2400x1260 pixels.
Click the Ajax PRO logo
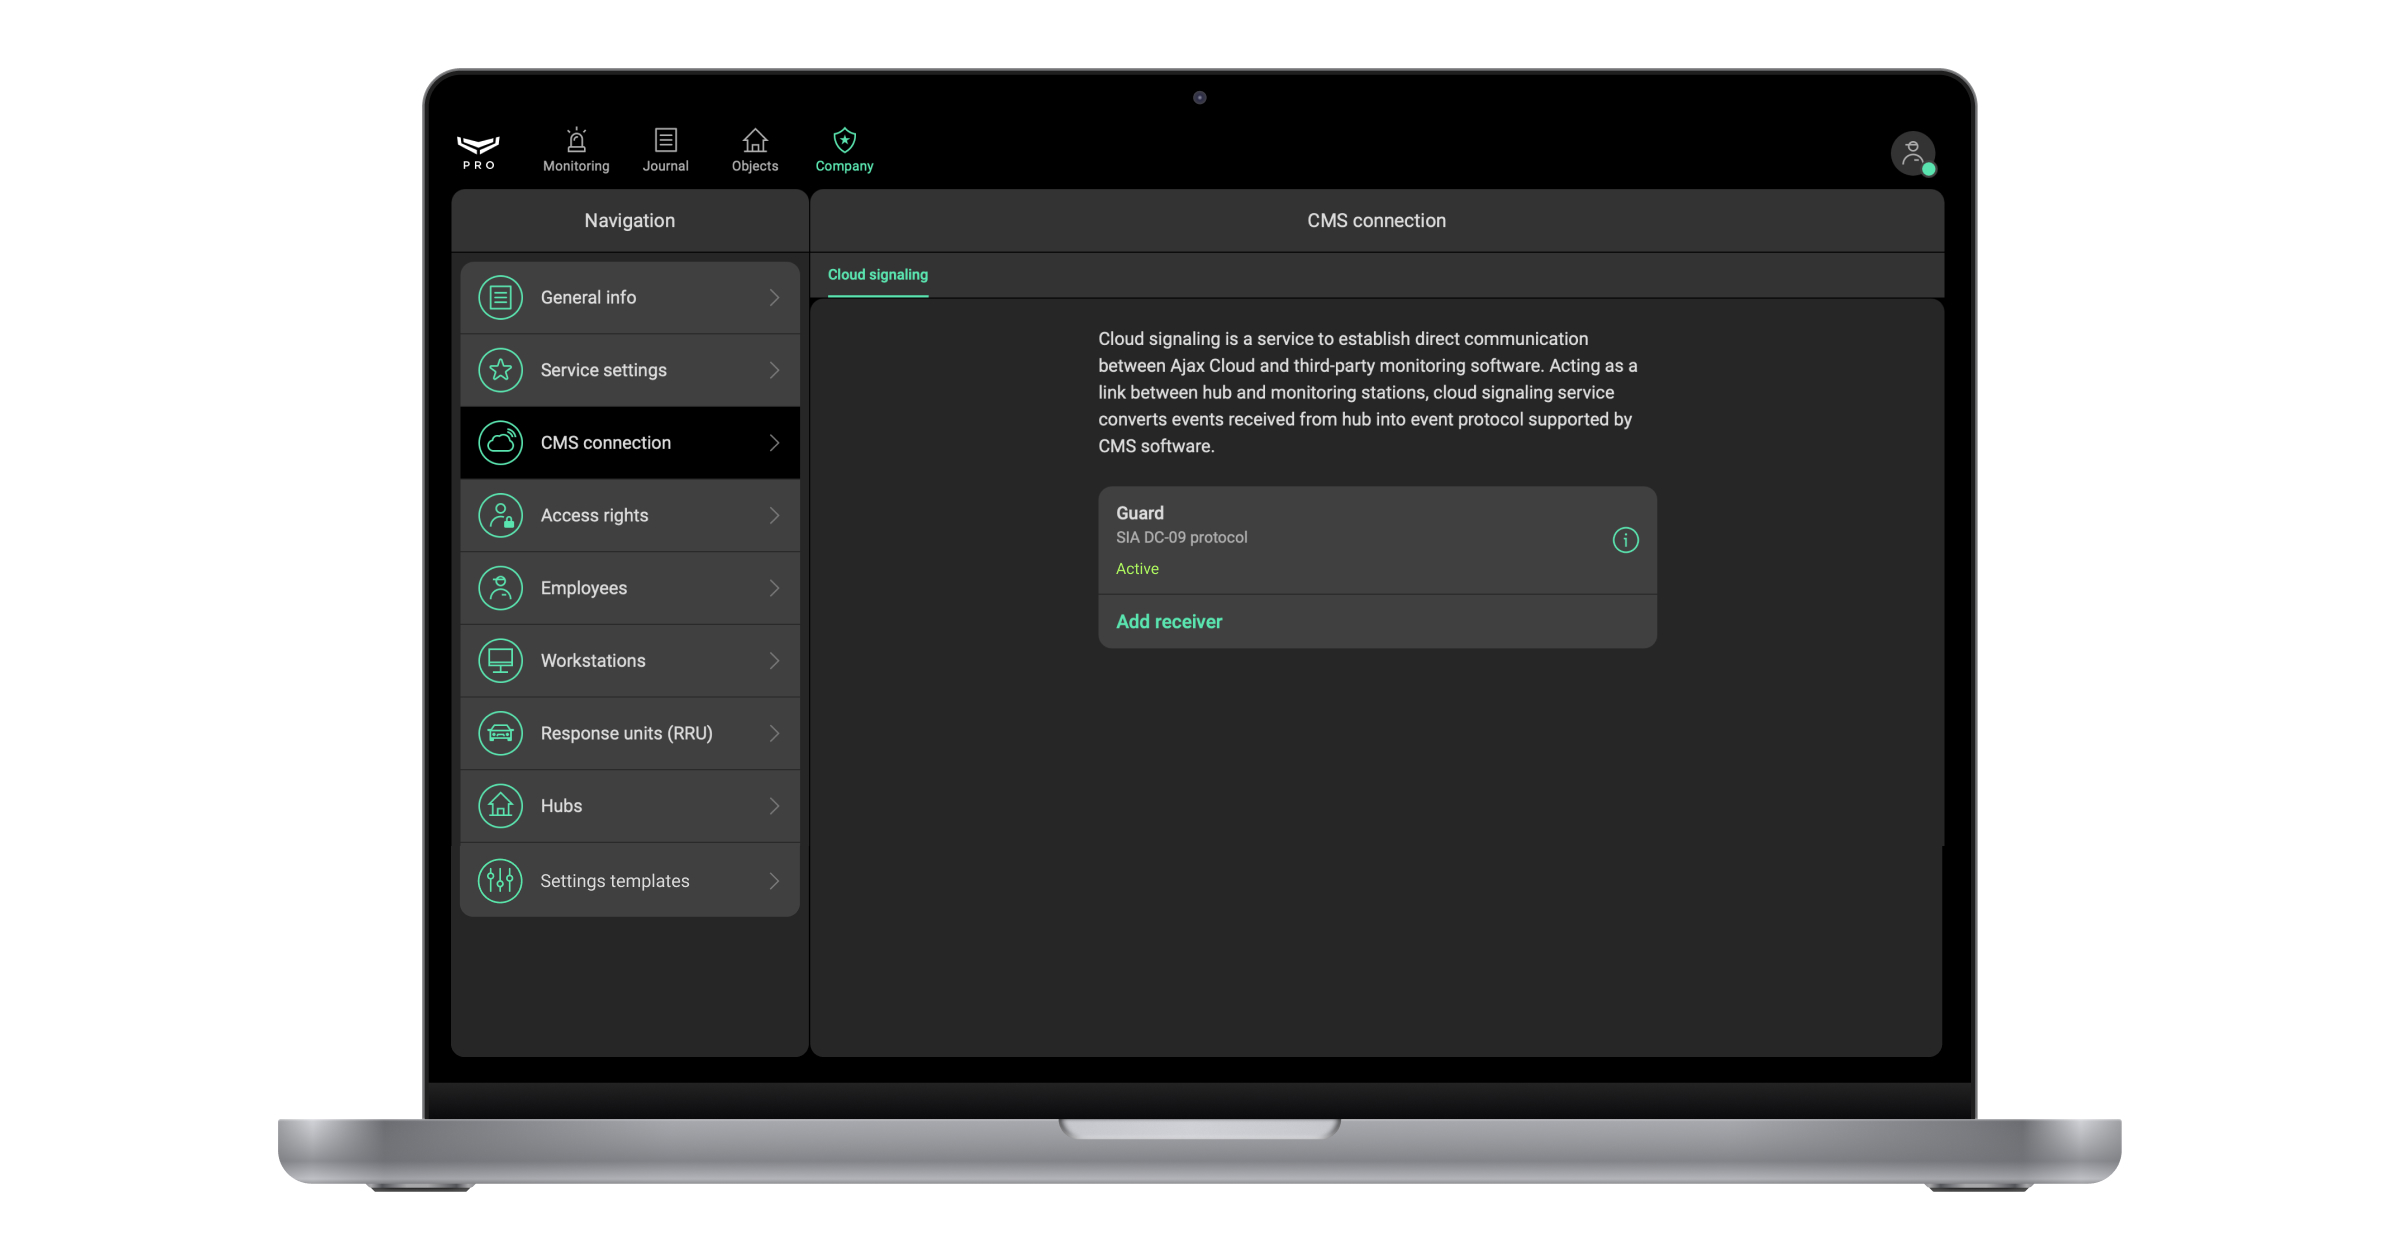(479, 152)
